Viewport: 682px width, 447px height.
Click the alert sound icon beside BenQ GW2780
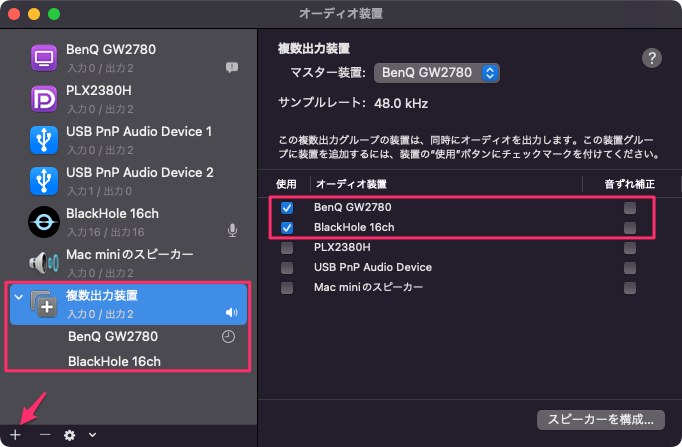pyautogui.click(x=232, y=67)
